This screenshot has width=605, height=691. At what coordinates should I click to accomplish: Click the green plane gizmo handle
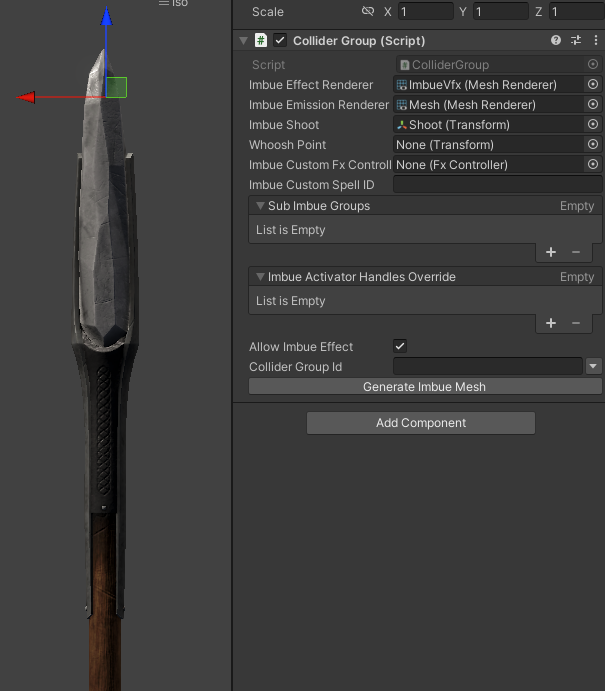116,87
